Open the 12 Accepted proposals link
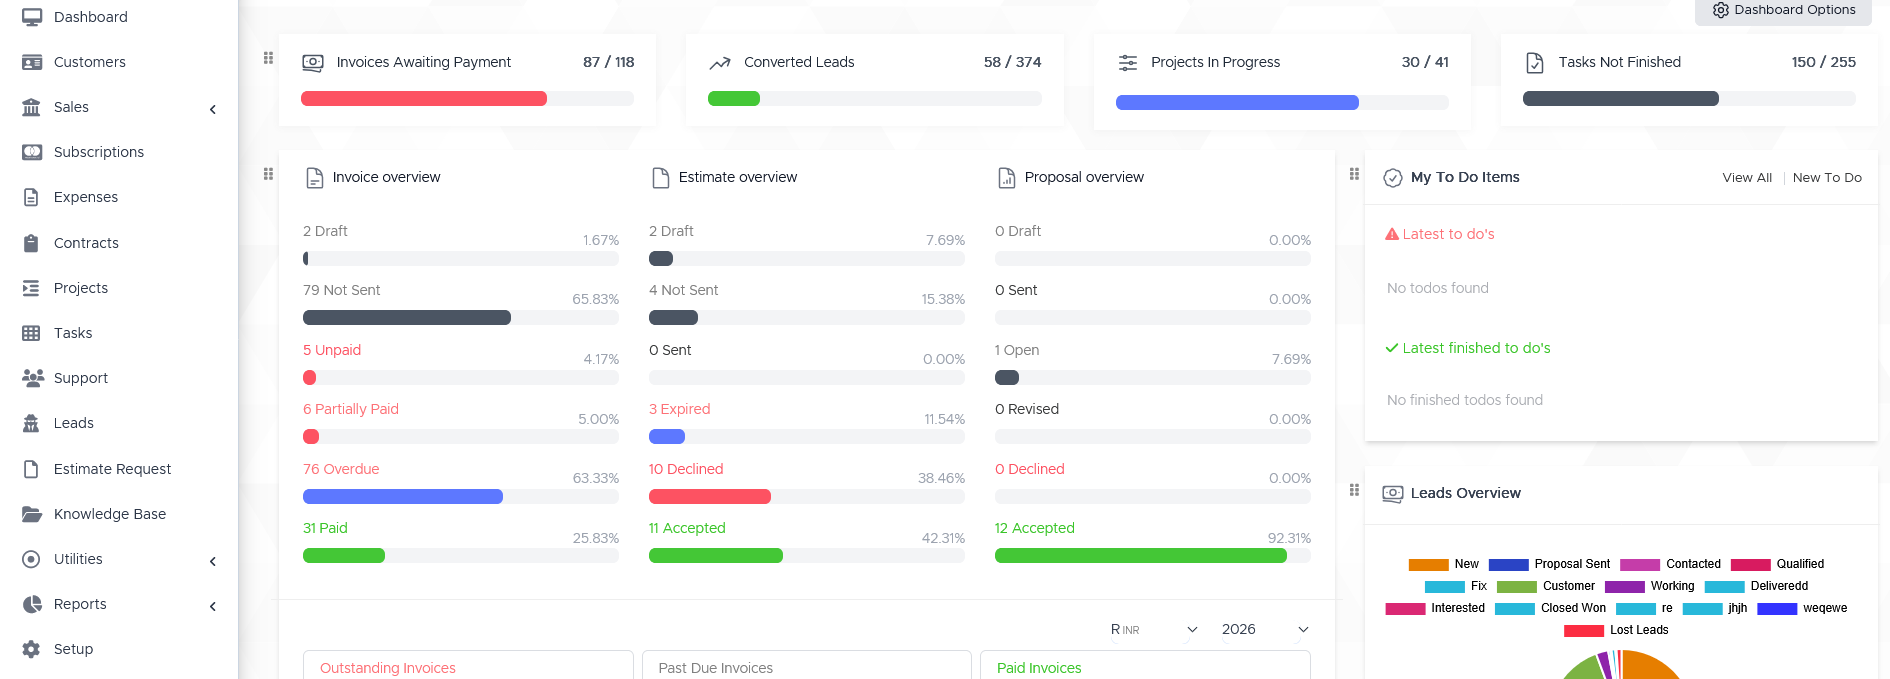Image resolution: width=1890 pixels, height=679 pixels. (x=1035, y=528)
